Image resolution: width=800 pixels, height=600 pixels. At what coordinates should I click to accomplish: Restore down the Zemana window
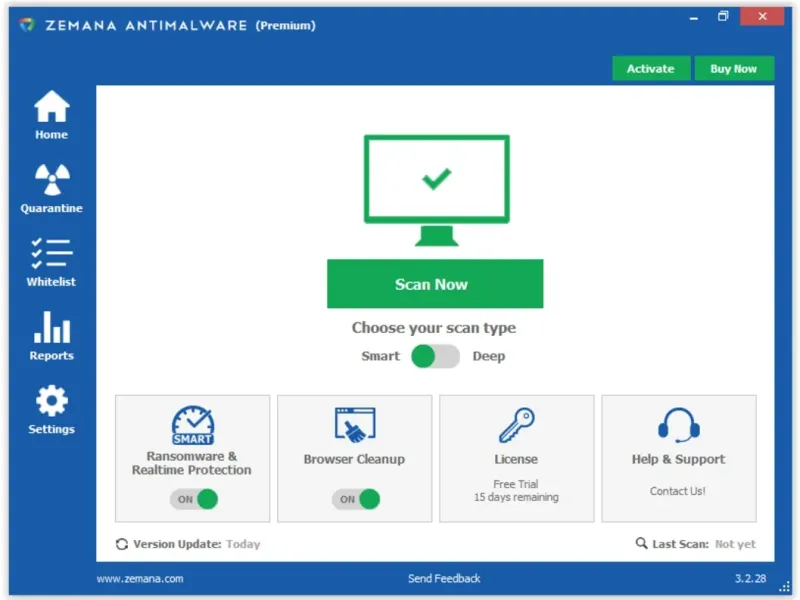coord(723,16)
